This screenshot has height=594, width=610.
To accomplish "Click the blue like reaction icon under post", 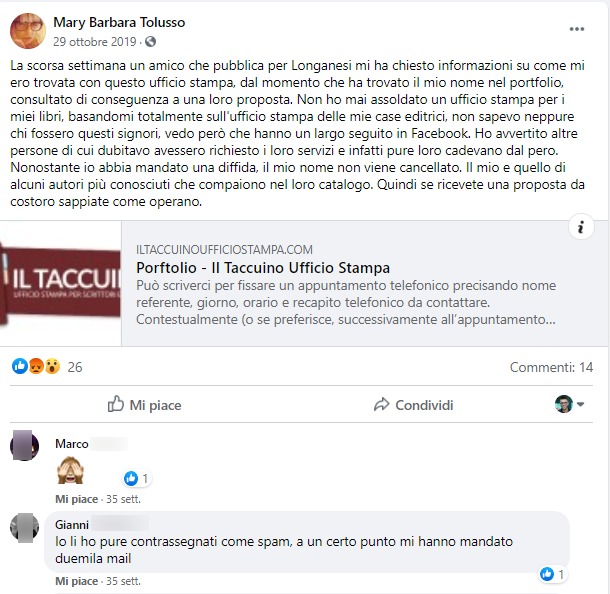I will (x=19, y=366).
